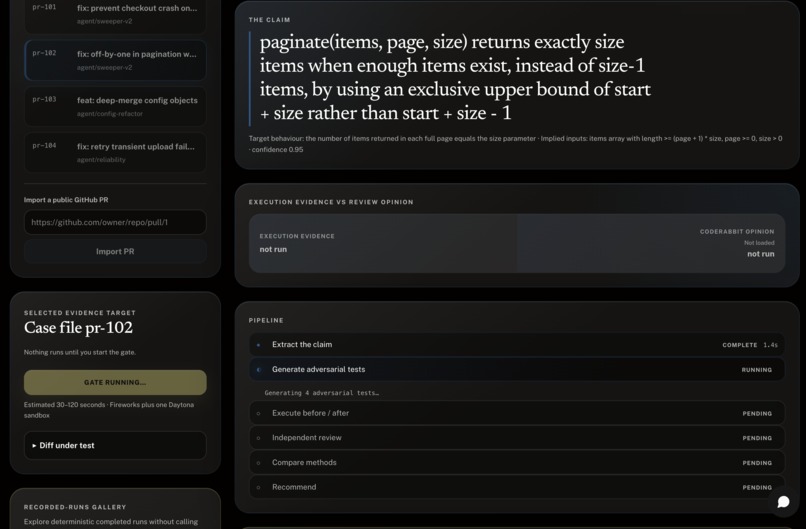Click the "COMPLETE 1.4s" status text
The image size is (806, 529).
[x=750, y=345]
